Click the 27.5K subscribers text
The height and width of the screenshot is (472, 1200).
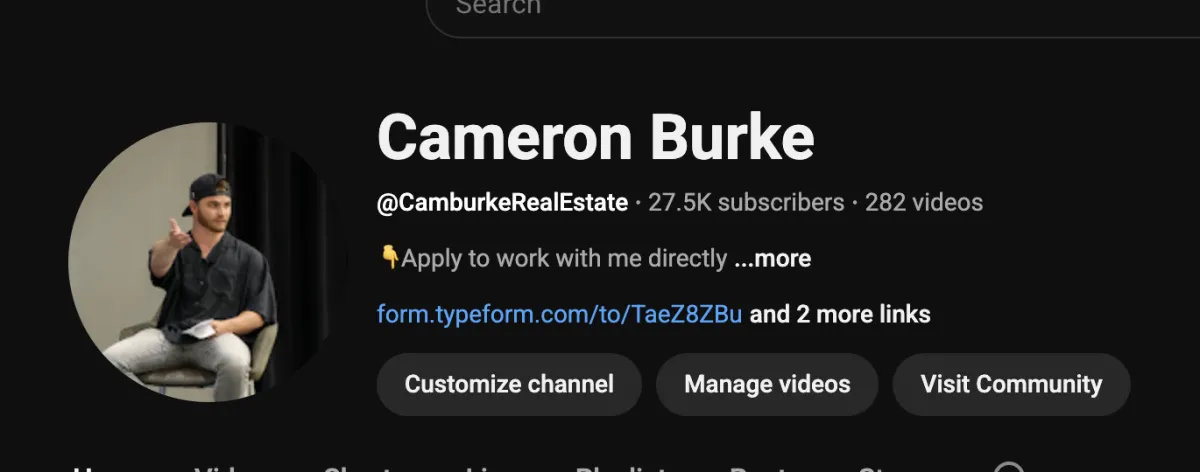tap(746, 203)
